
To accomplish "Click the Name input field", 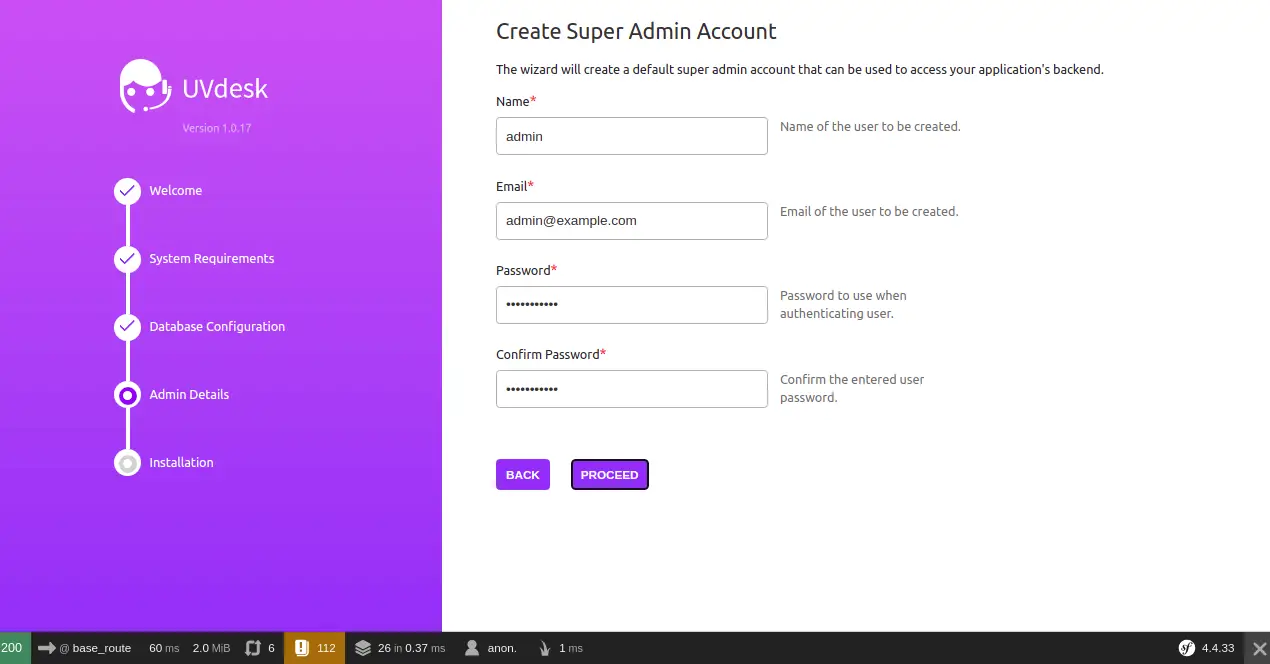I will (x=632, y=136).
